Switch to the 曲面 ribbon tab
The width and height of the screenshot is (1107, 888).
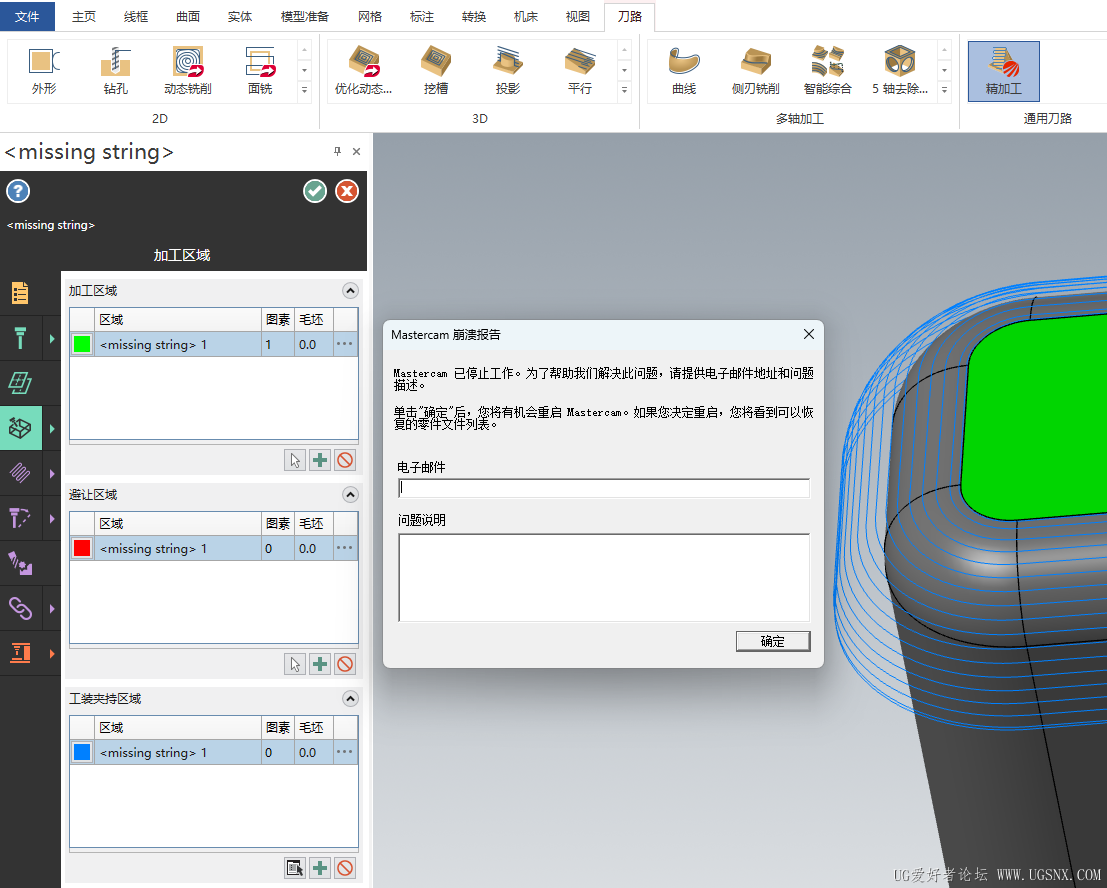point(188,16)
